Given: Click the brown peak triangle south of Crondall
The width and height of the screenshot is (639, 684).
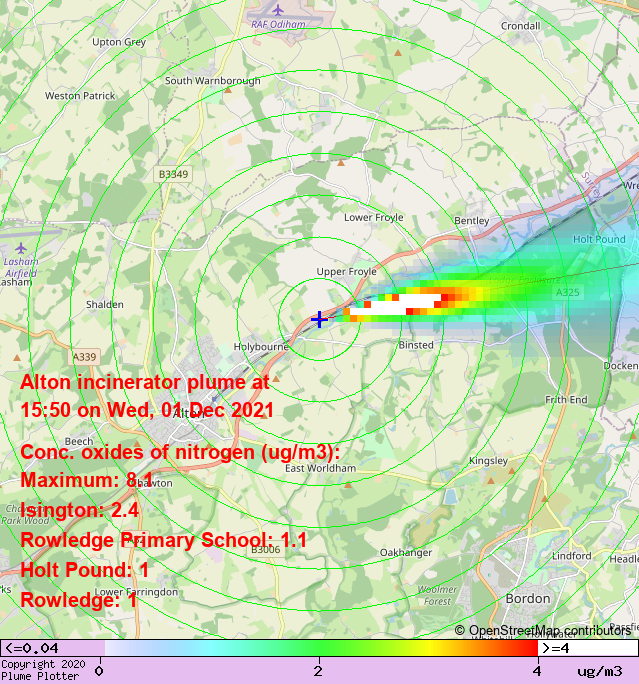Looking at the screenshot, I should tap(398, 53).
